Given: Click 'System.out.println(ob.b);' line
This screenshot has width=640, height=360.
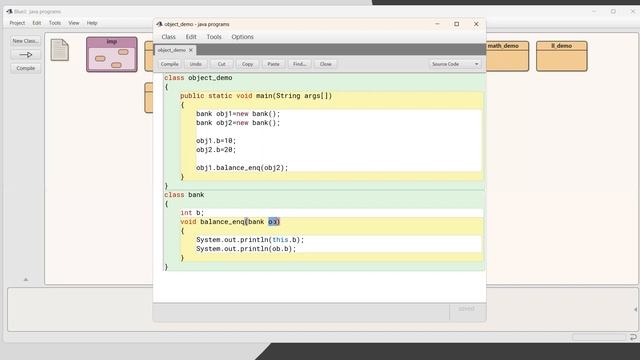Looking at the screenshot, I should coord(246,249).
